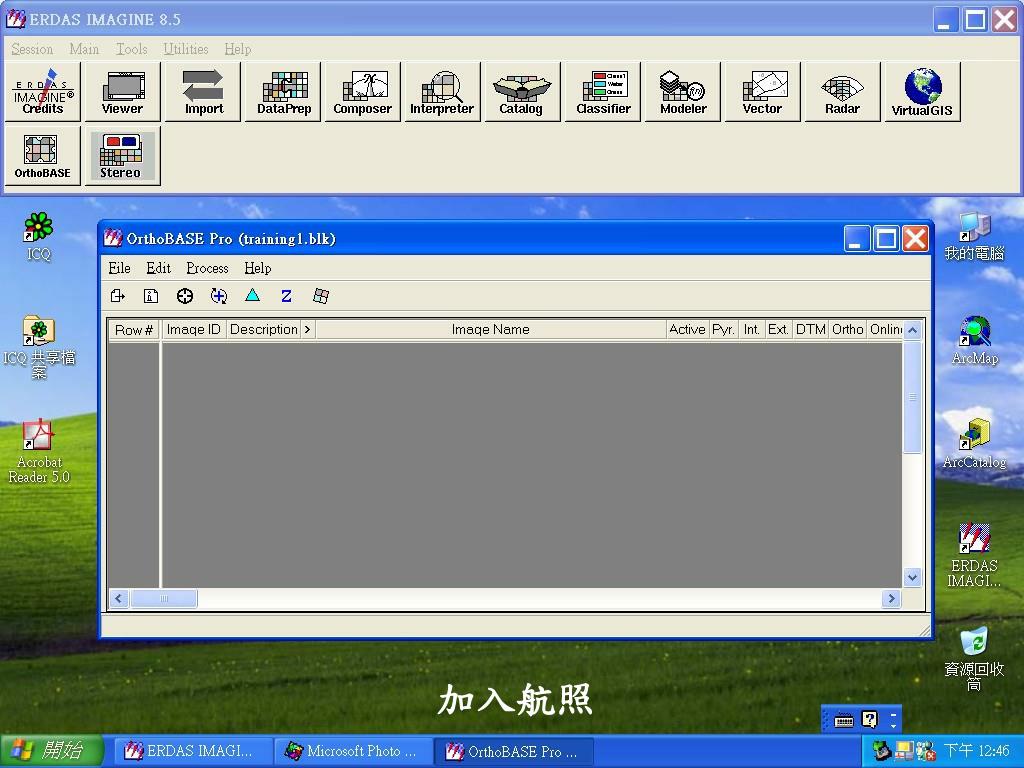
Task: Open OrthoBASE Process menu
Action: click(x=208, y=268)
